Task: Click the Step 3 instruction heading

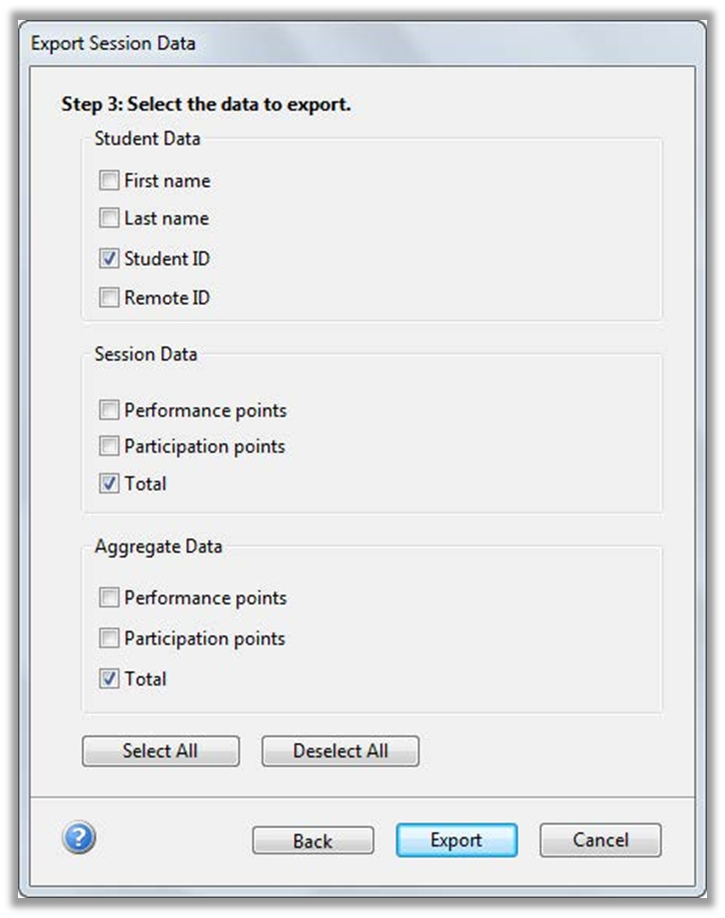Action: pyautogui.click(x=206, y=104)
